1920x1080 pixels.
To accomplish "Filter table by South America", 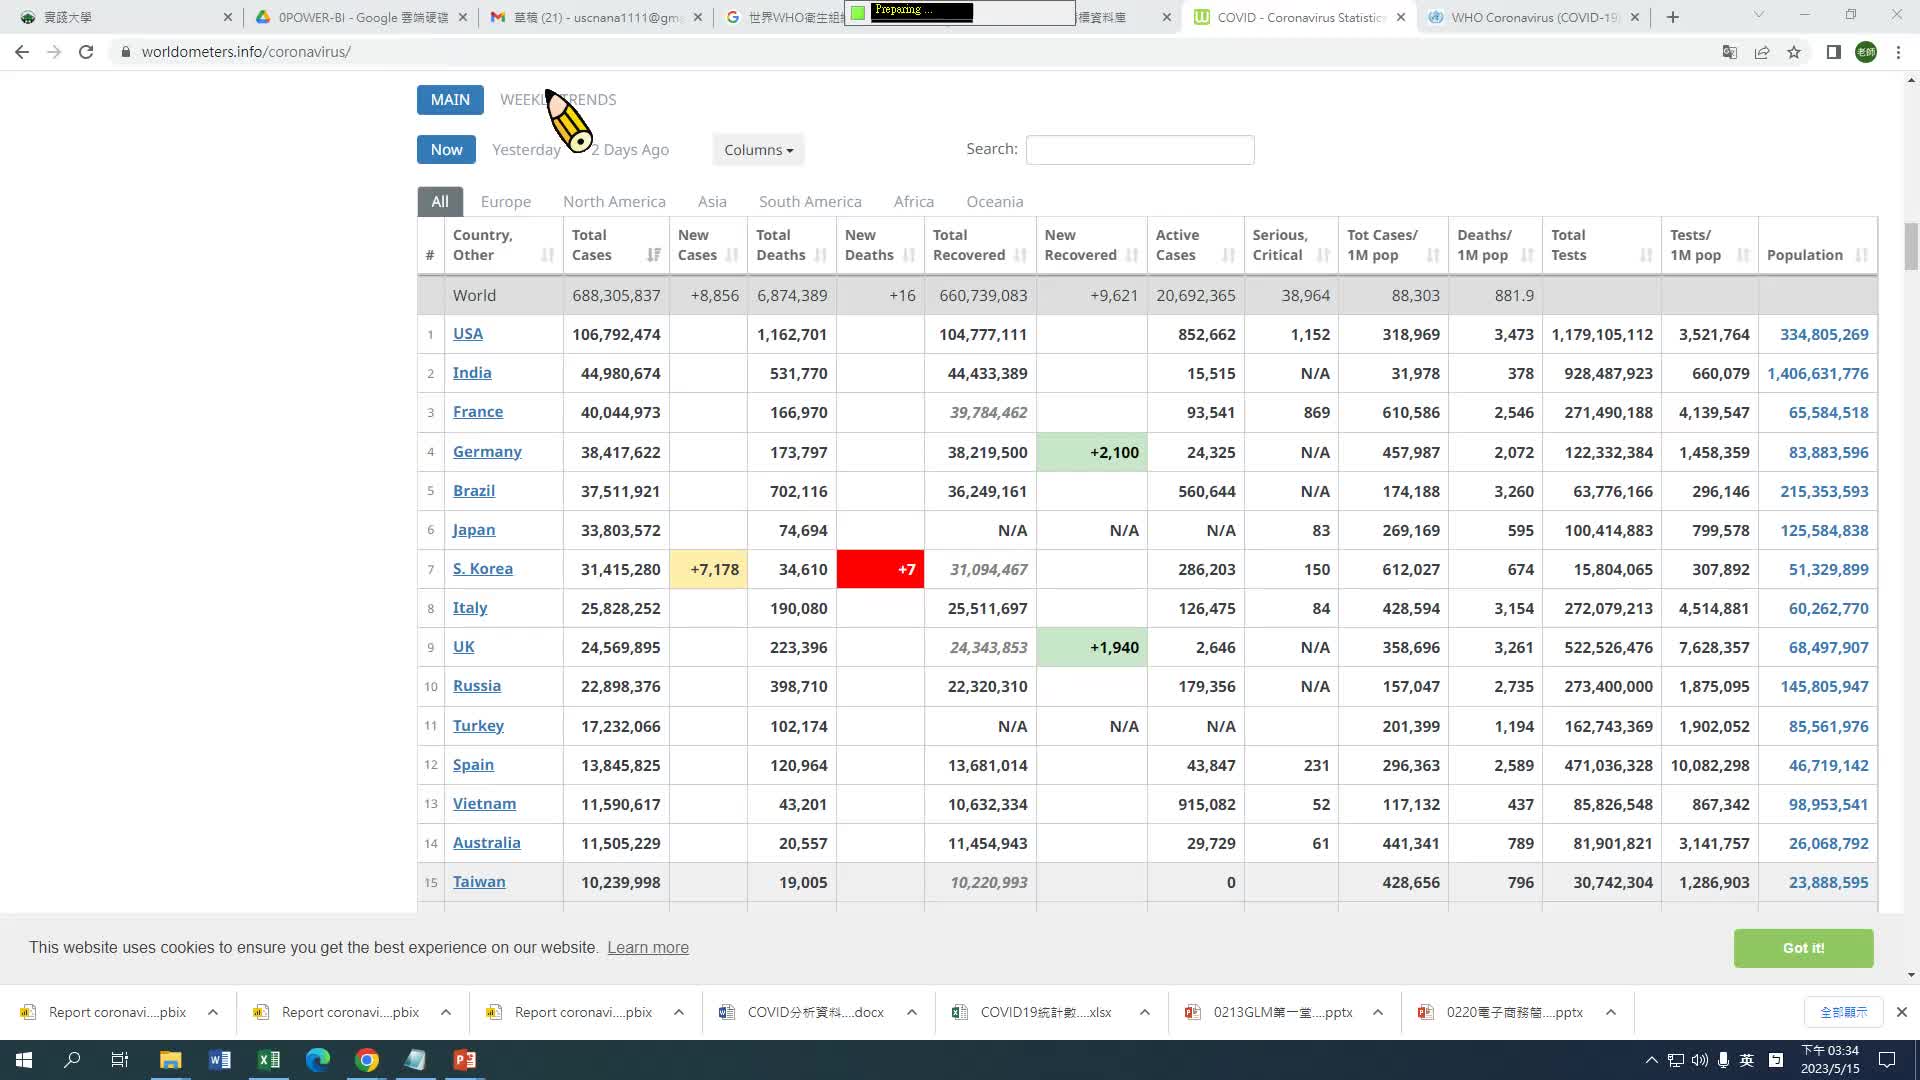I will (810, 201).
